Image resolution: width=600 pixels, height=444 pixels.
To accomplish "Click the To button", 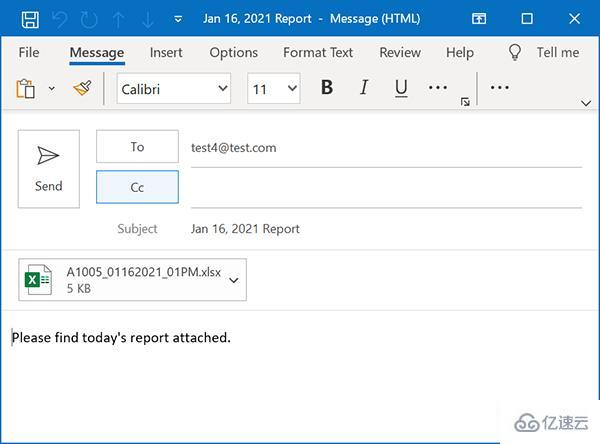I will 137,146.
